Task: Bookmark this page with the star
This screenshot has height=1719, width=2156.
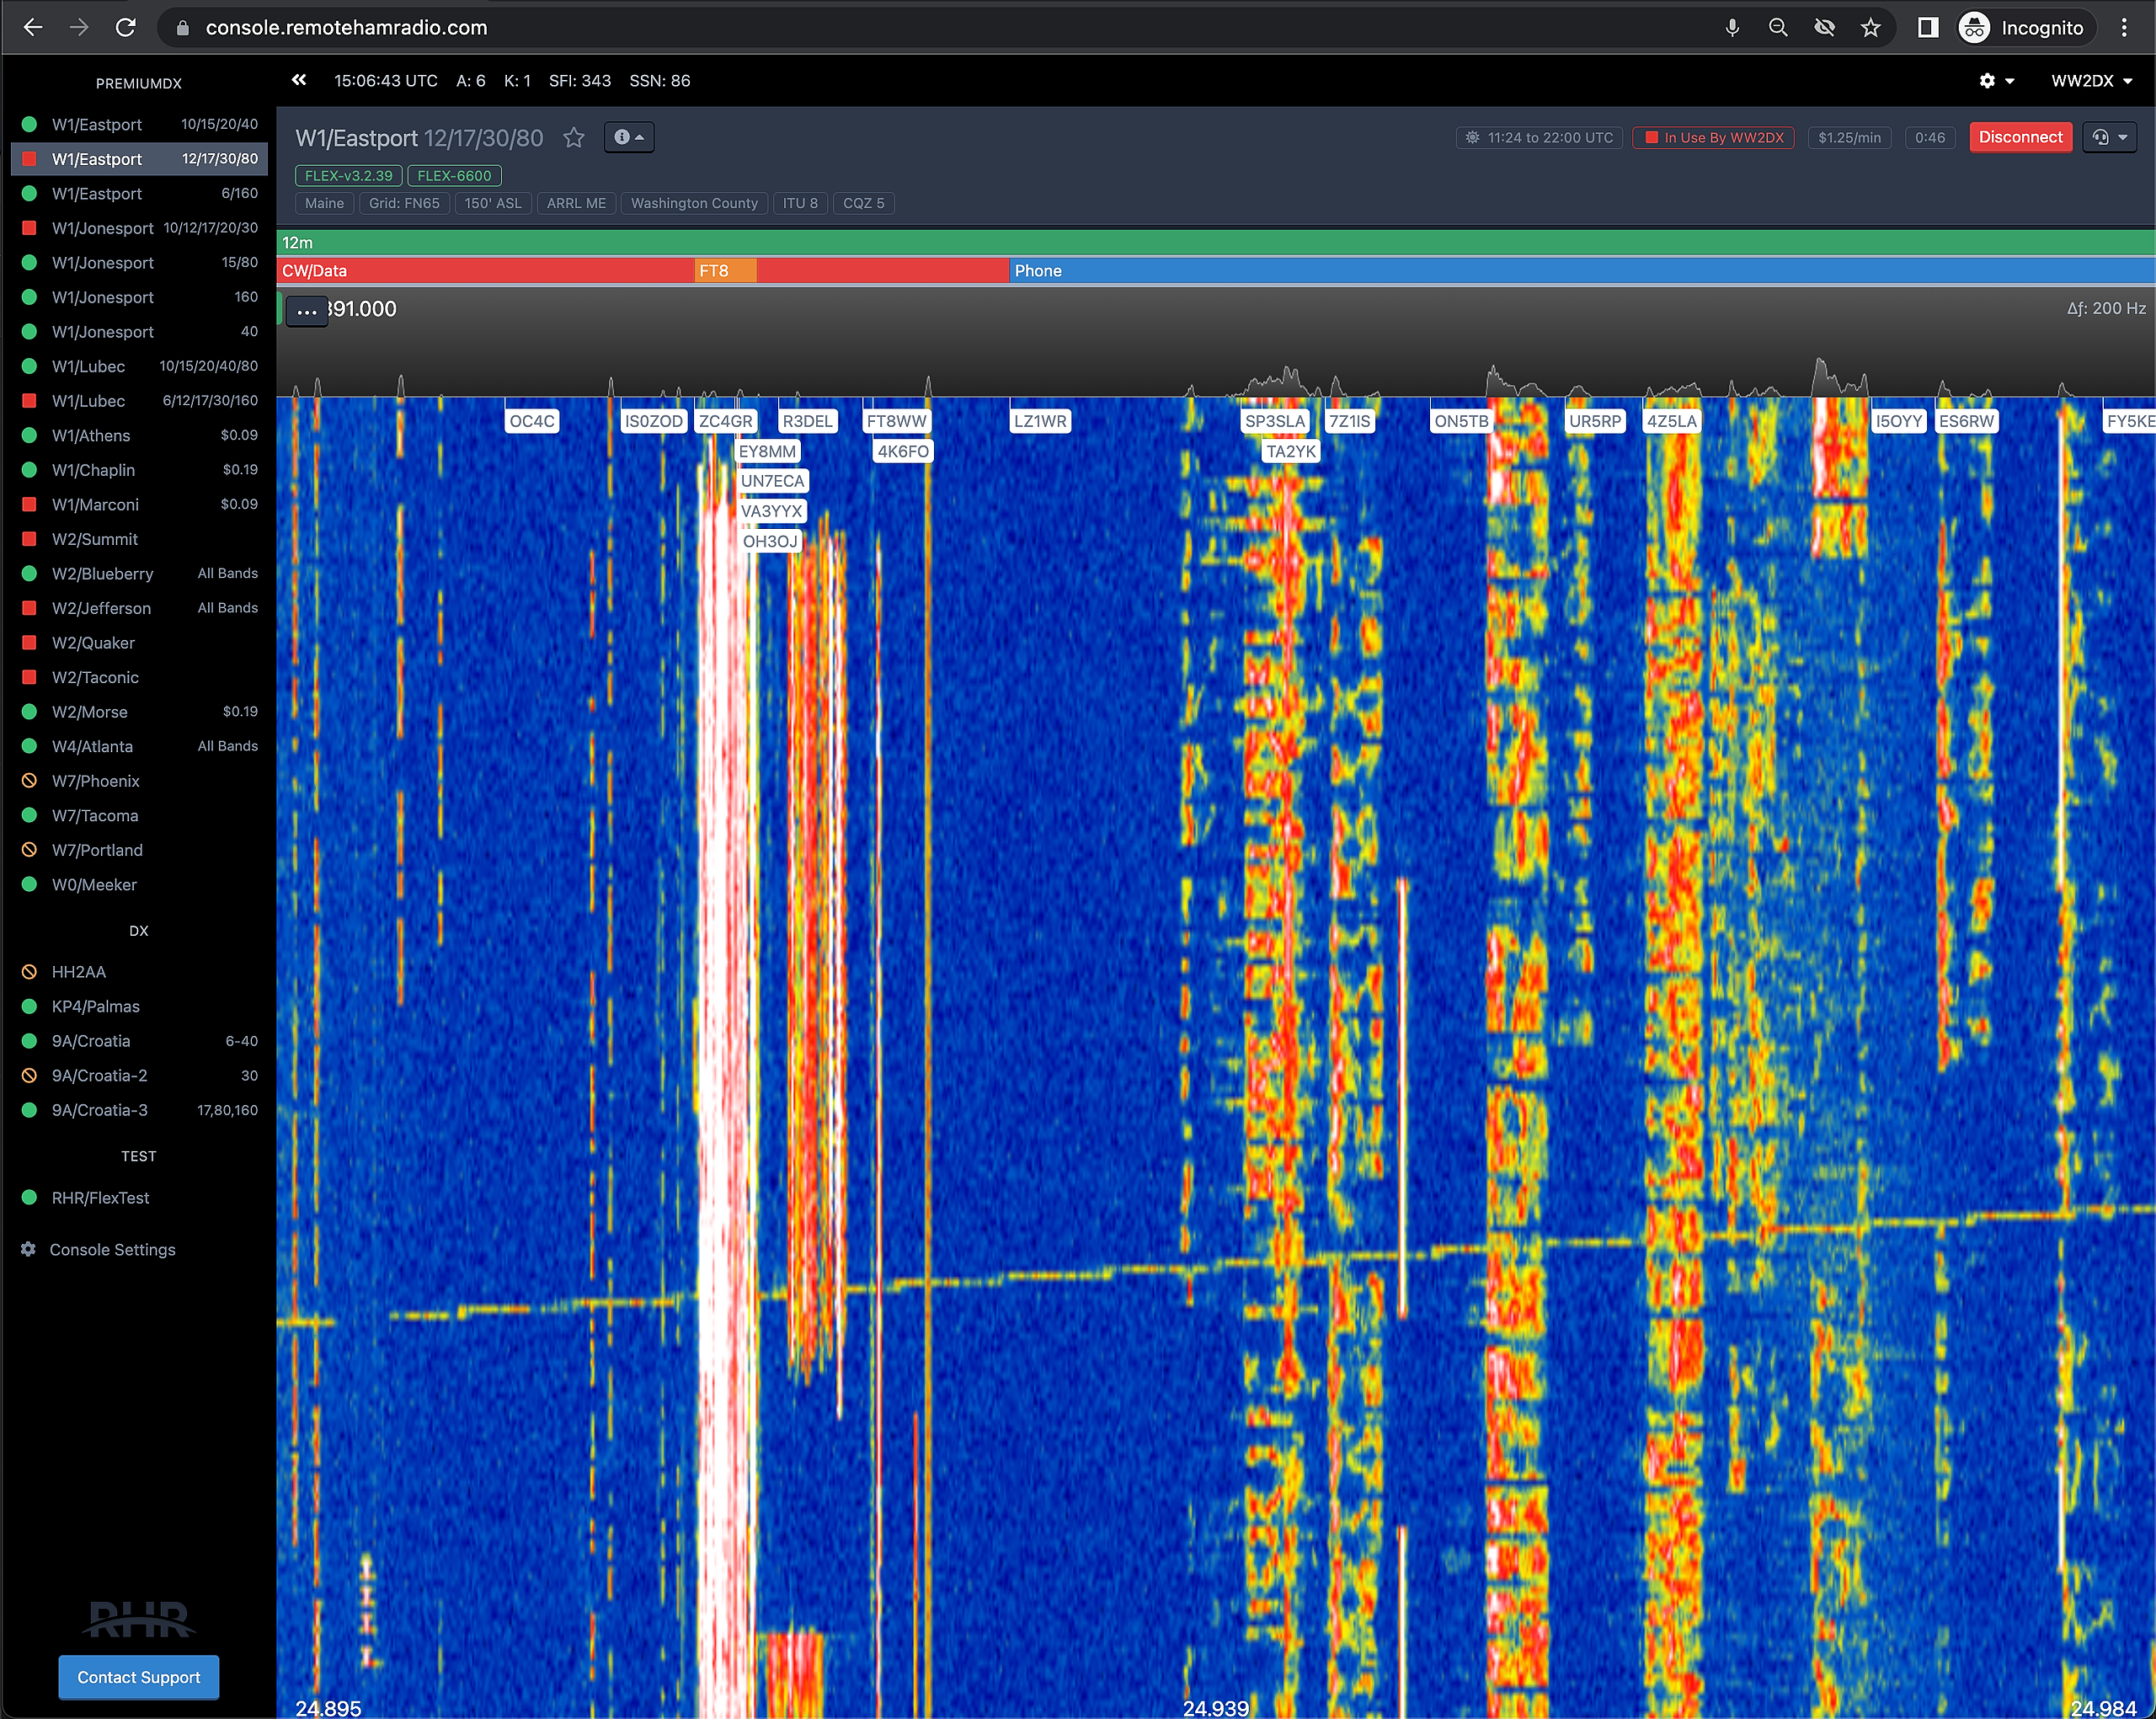Action: 1870,28
